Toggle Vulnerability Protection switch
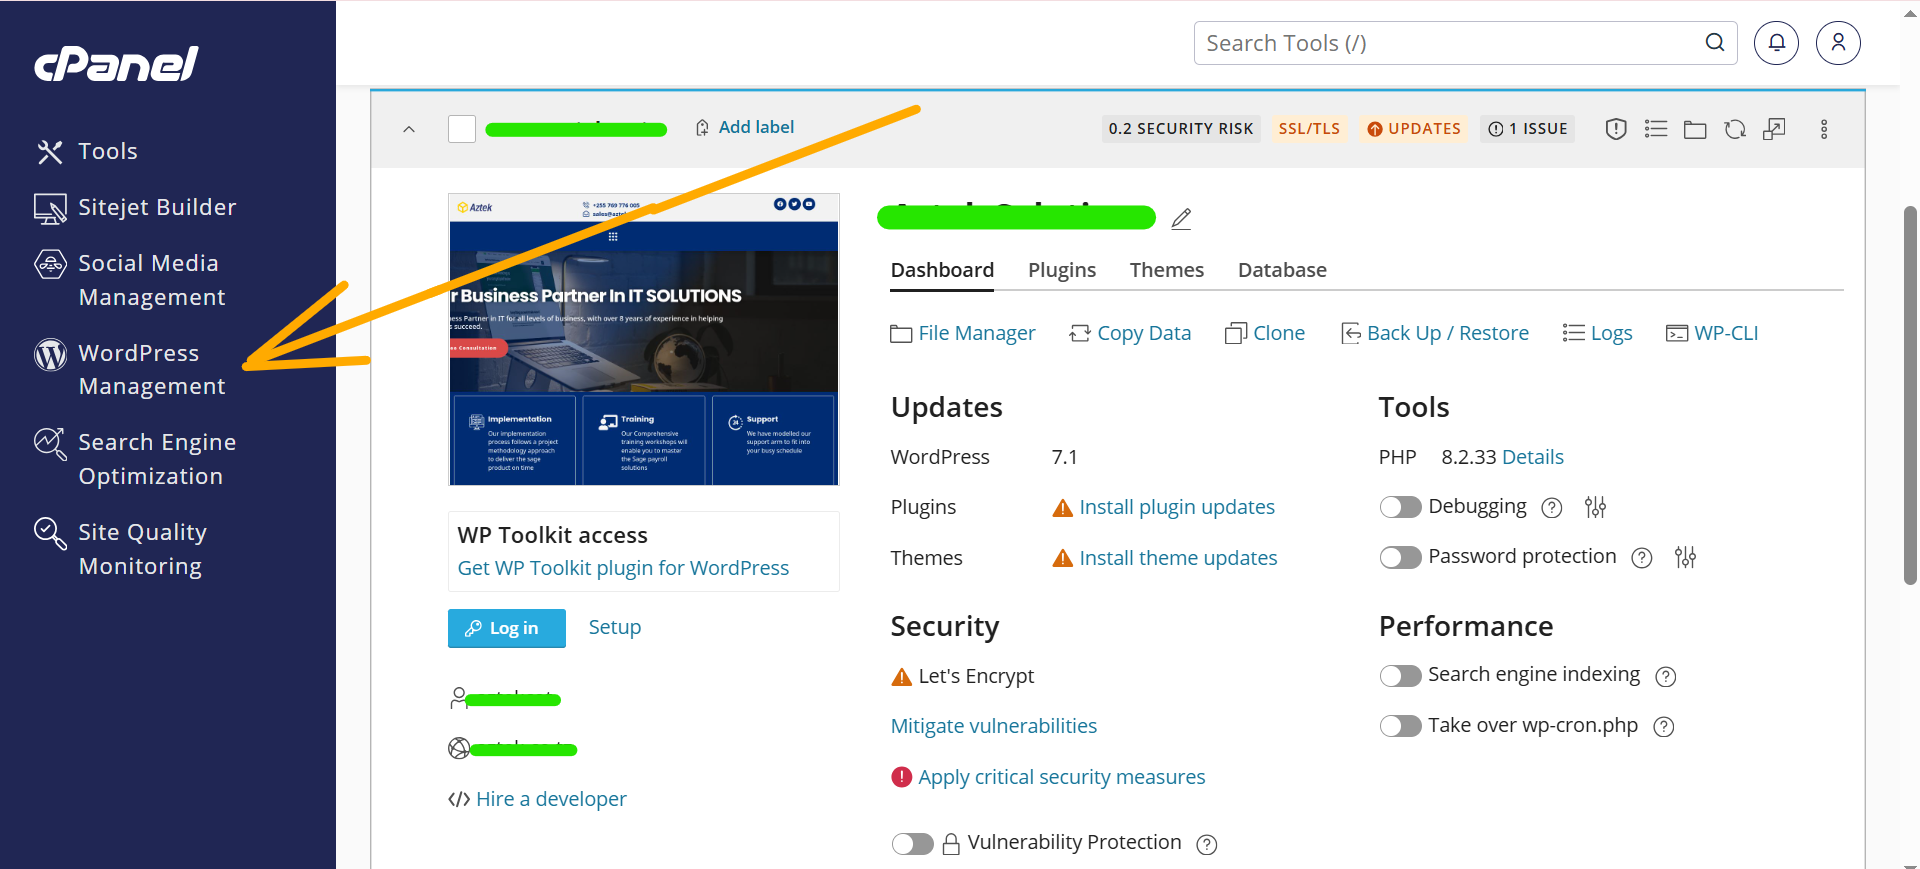Image resolution: width=1920 pixels, height=869 pixels. point(912,844)
